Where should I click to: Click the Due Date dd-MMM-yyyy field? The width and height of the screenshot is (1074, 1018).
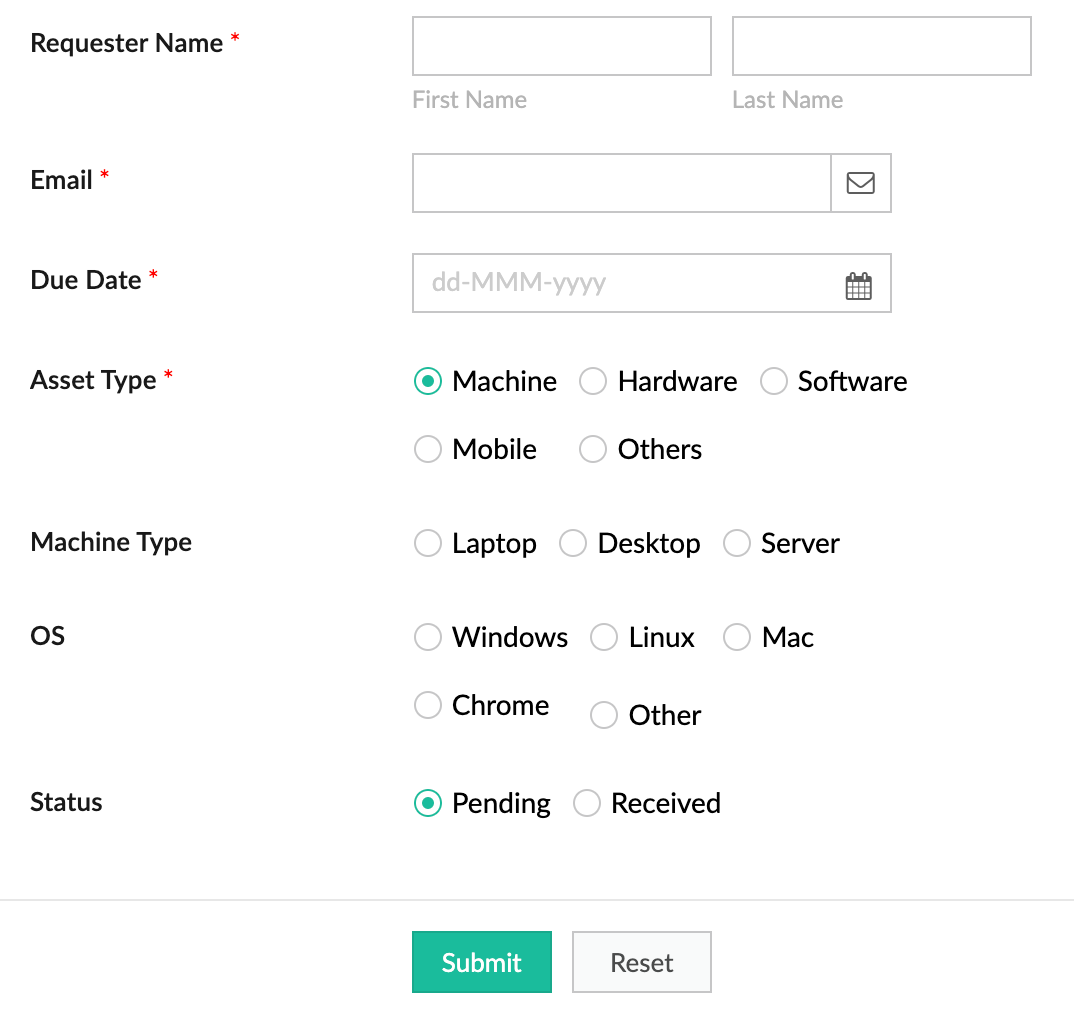[x=651, y=283]
